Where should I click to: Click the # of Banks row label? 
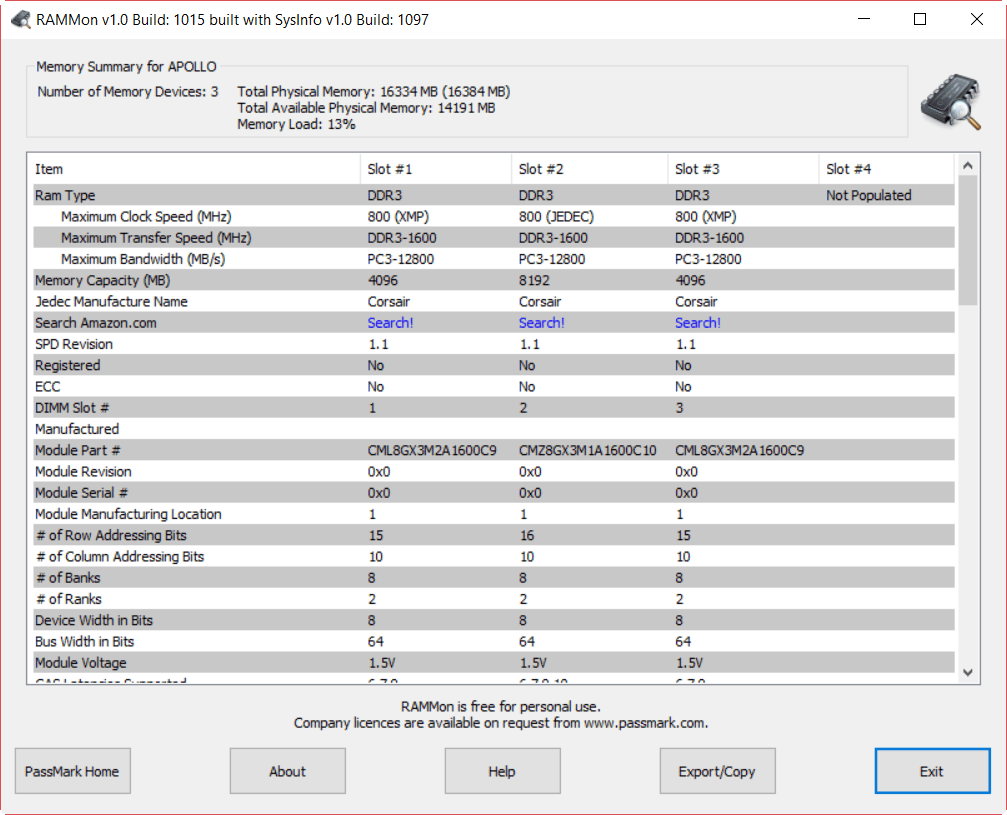tap(68, 577)
